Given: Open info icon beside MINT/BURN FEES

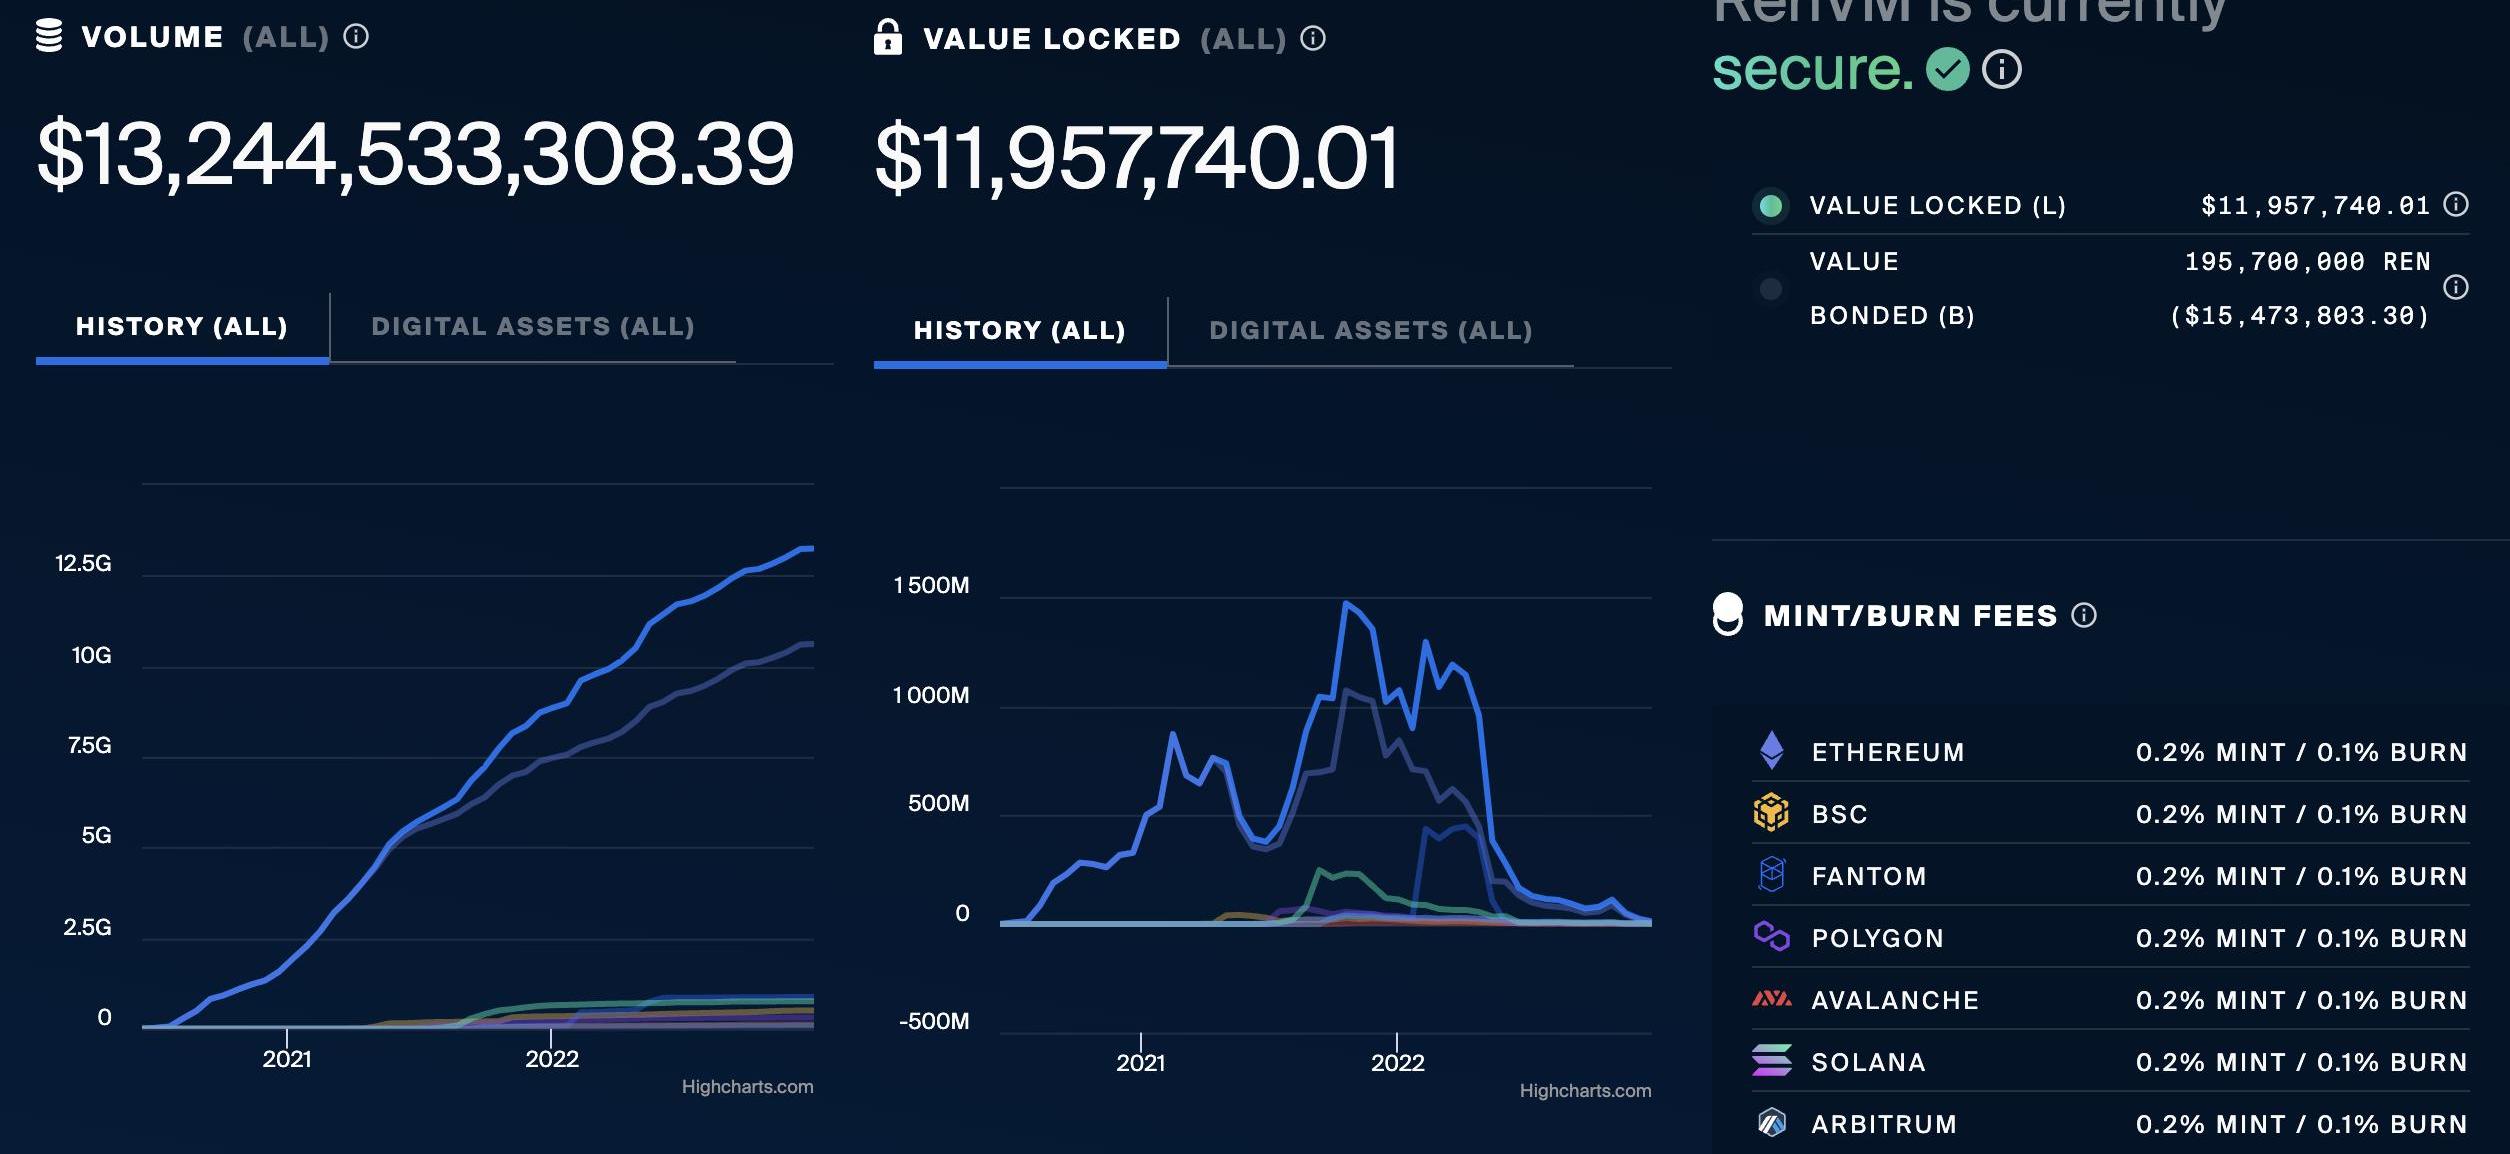Looking at the screenshot, I should (2084, 615).
